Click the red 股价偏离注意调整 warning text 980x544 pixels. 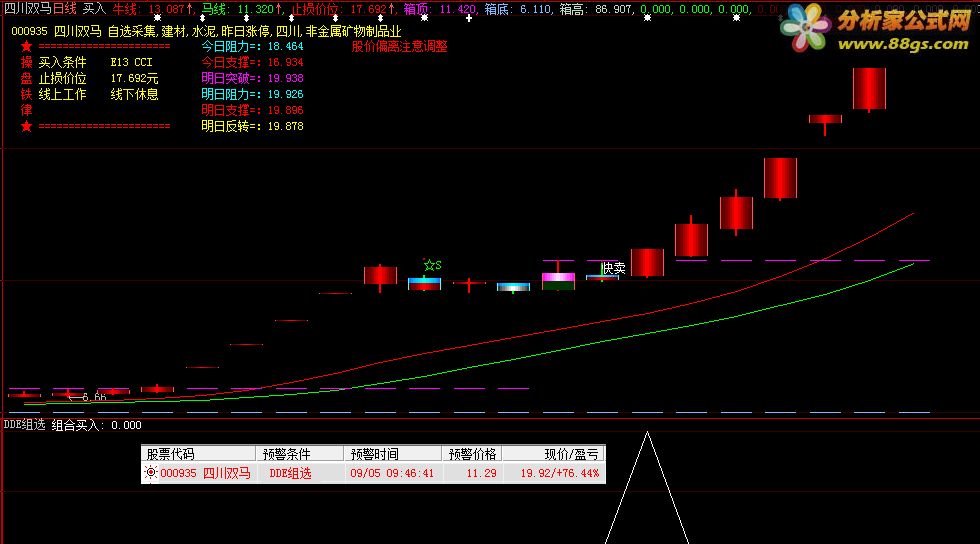(x=399, y=46)
